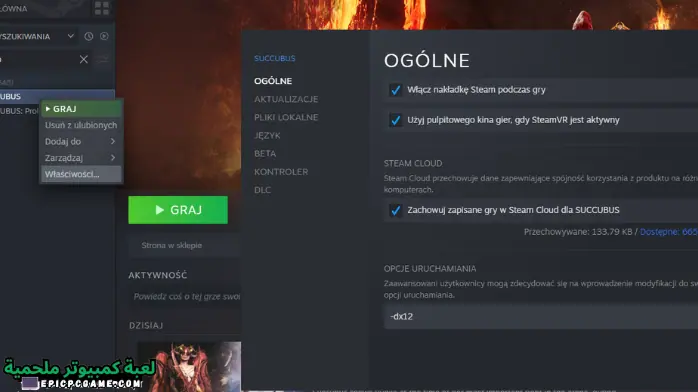Click the ready-to-play filter icon
The image size is (698, 392).
pos(104,36)
